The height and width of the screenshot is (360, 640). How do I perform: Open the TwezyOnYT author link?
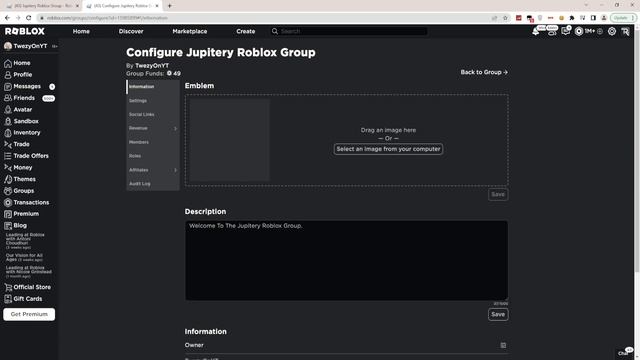point(152,66)
